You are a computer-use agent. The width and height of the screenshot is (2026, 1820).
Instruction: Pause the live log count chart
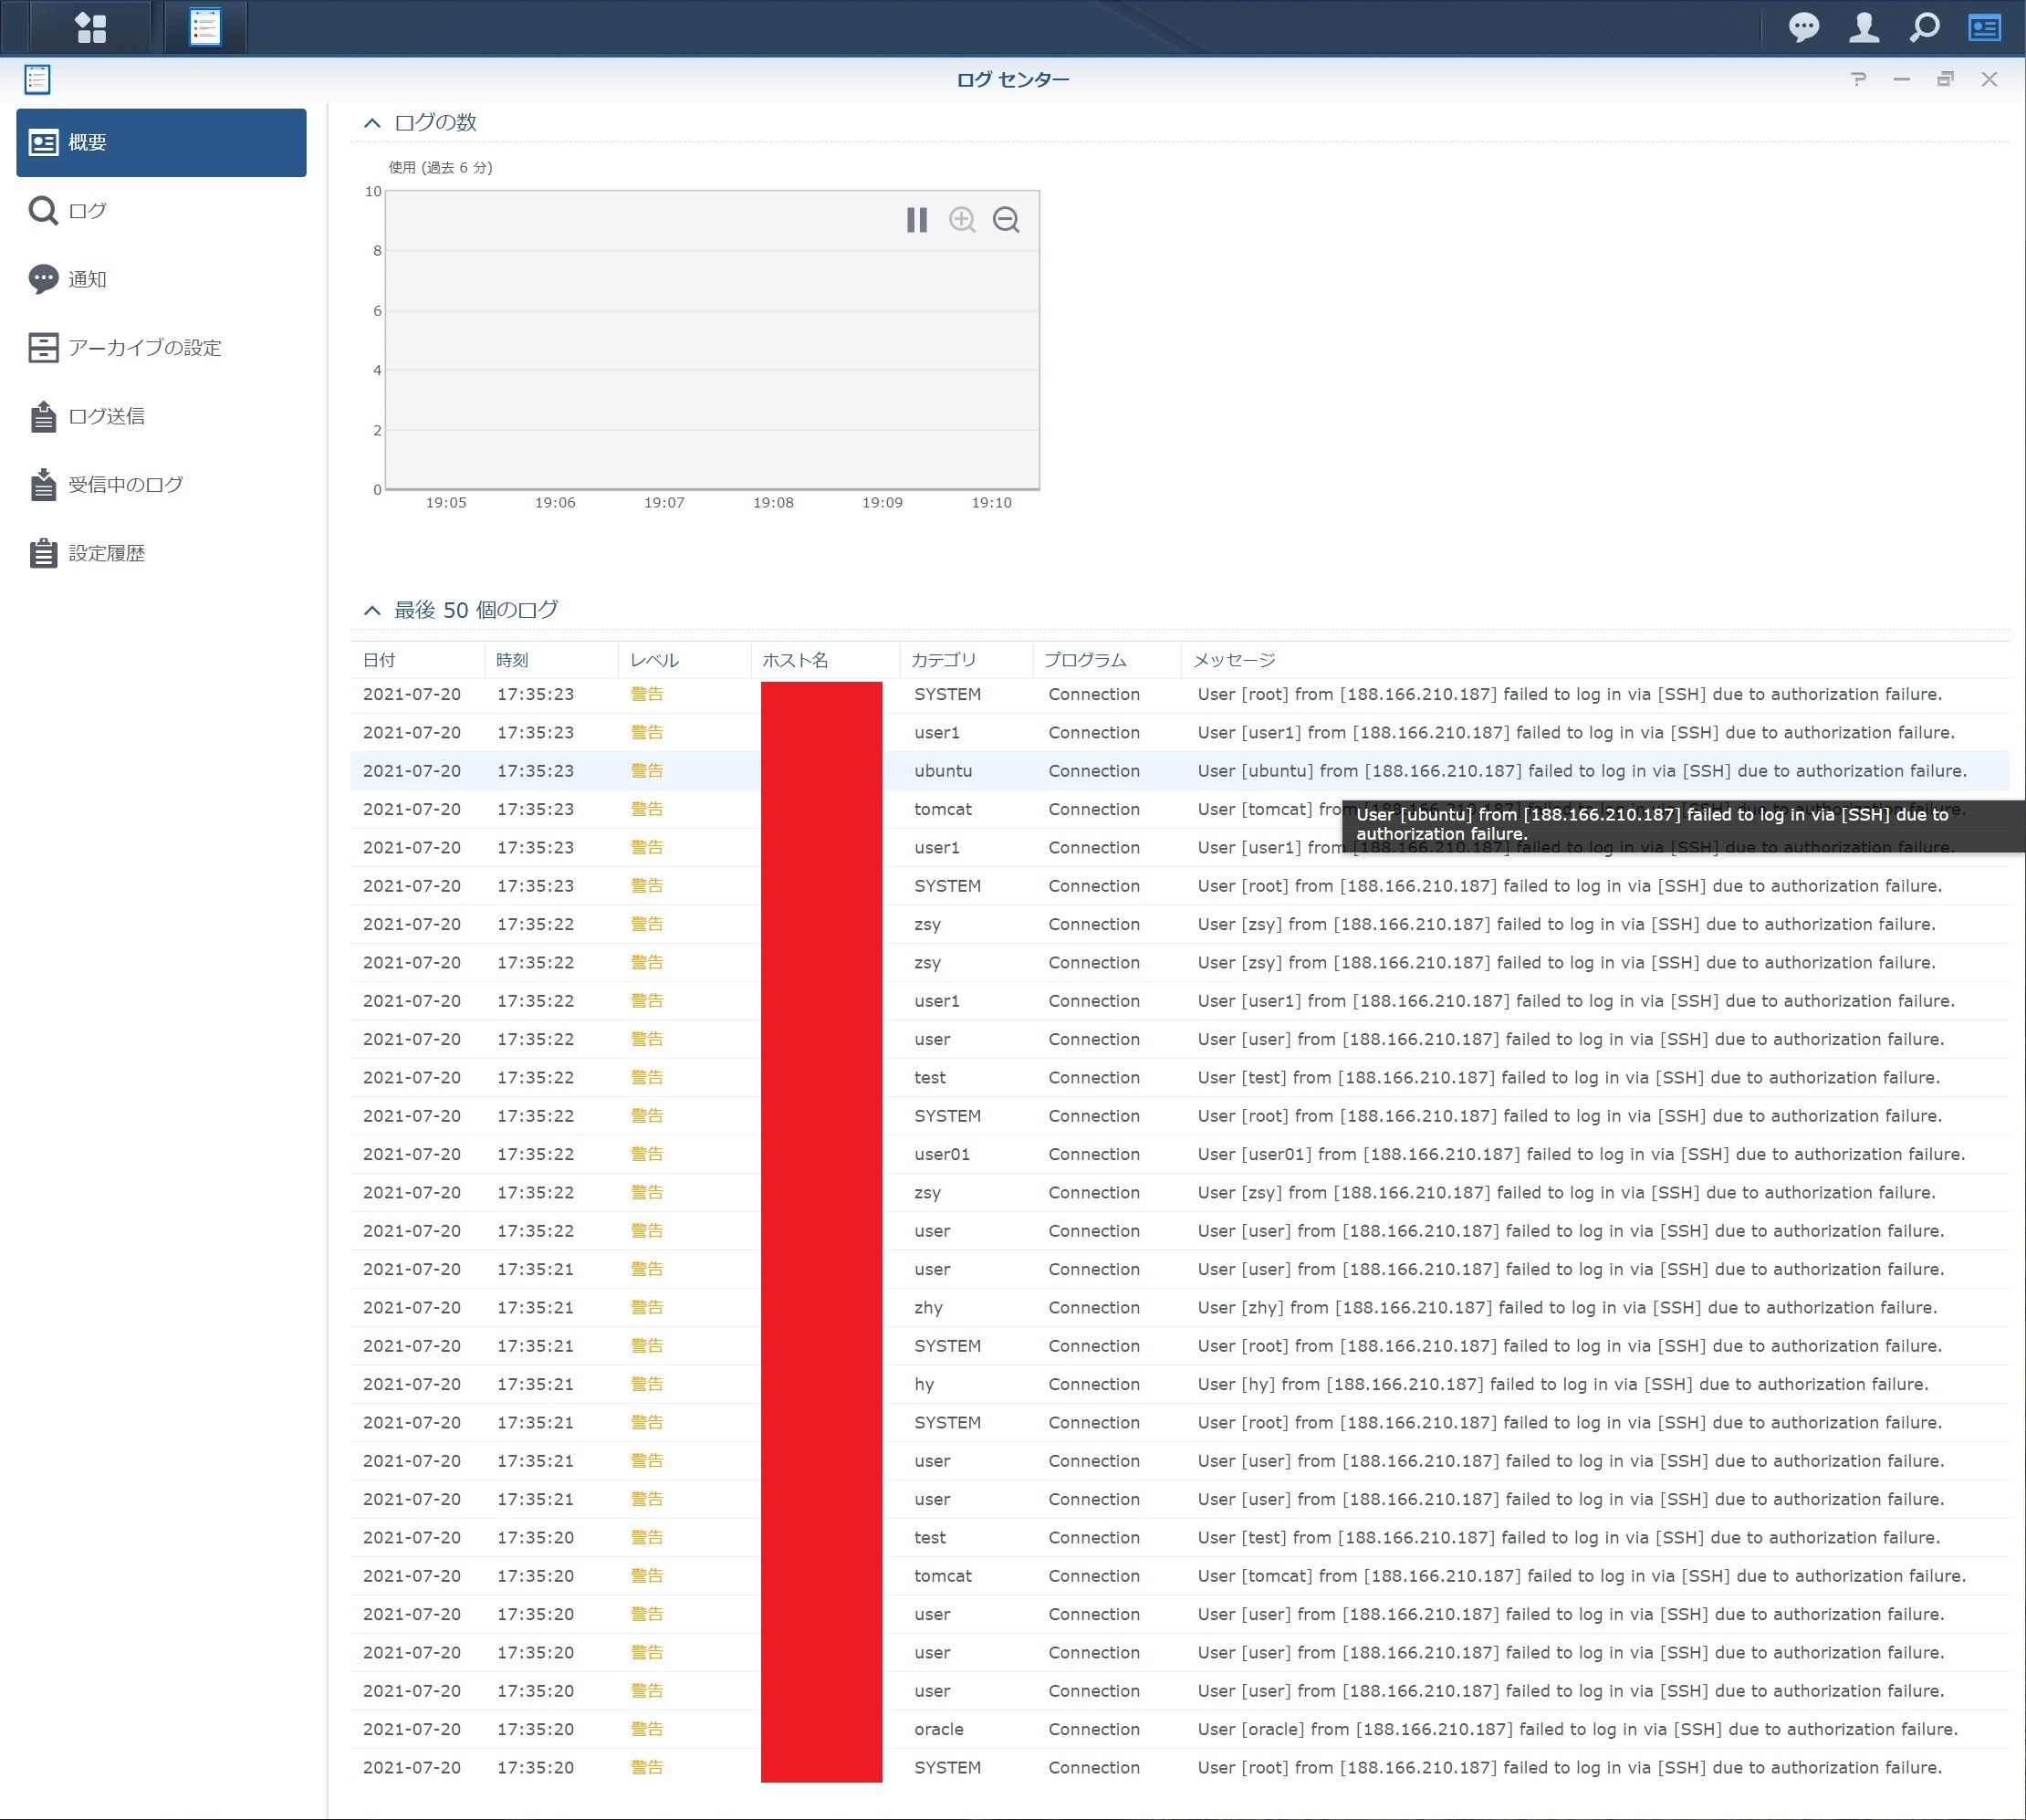click(x=916, y=220)
